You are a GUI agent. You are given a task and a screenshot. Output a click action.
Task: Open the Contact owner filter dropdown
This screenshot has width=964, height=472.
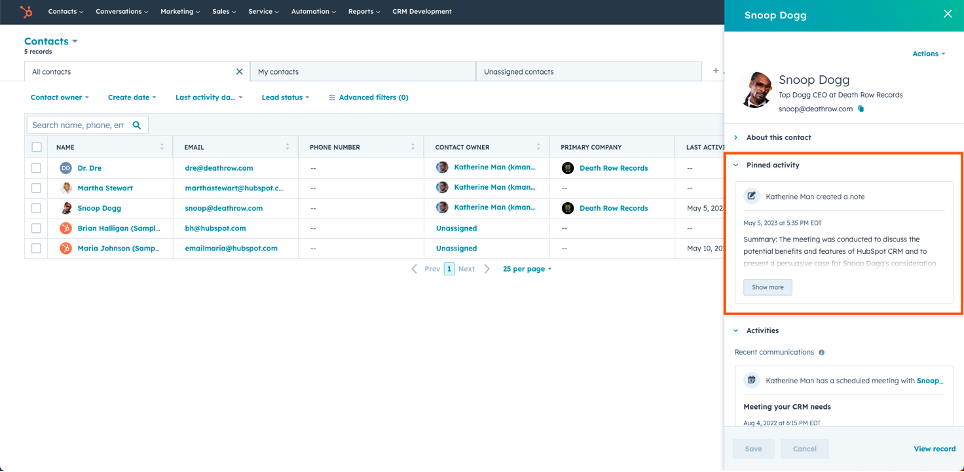[60, 98]
